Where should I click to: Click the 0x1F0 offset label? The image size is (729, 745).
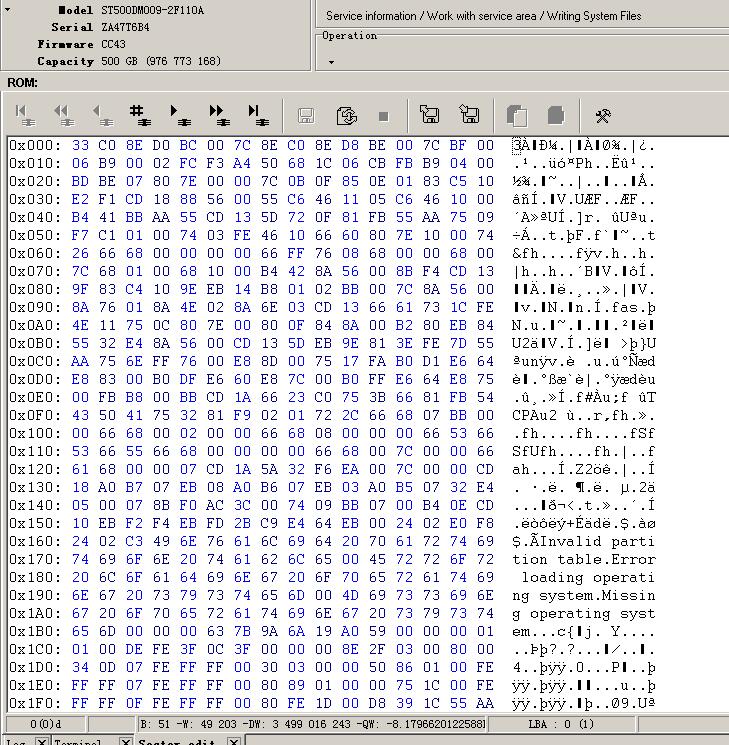pyautogui.click(x=35, y=703)
